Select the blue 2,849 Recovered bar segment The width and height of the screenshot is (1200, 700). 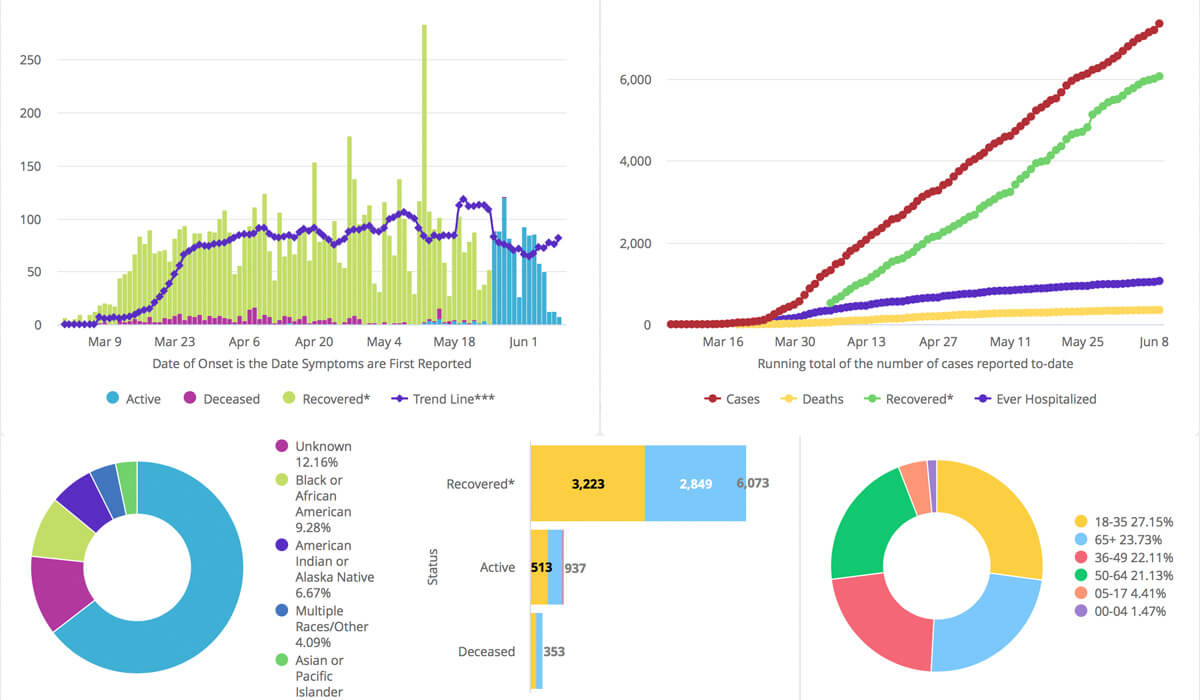(x=695, y=484)
